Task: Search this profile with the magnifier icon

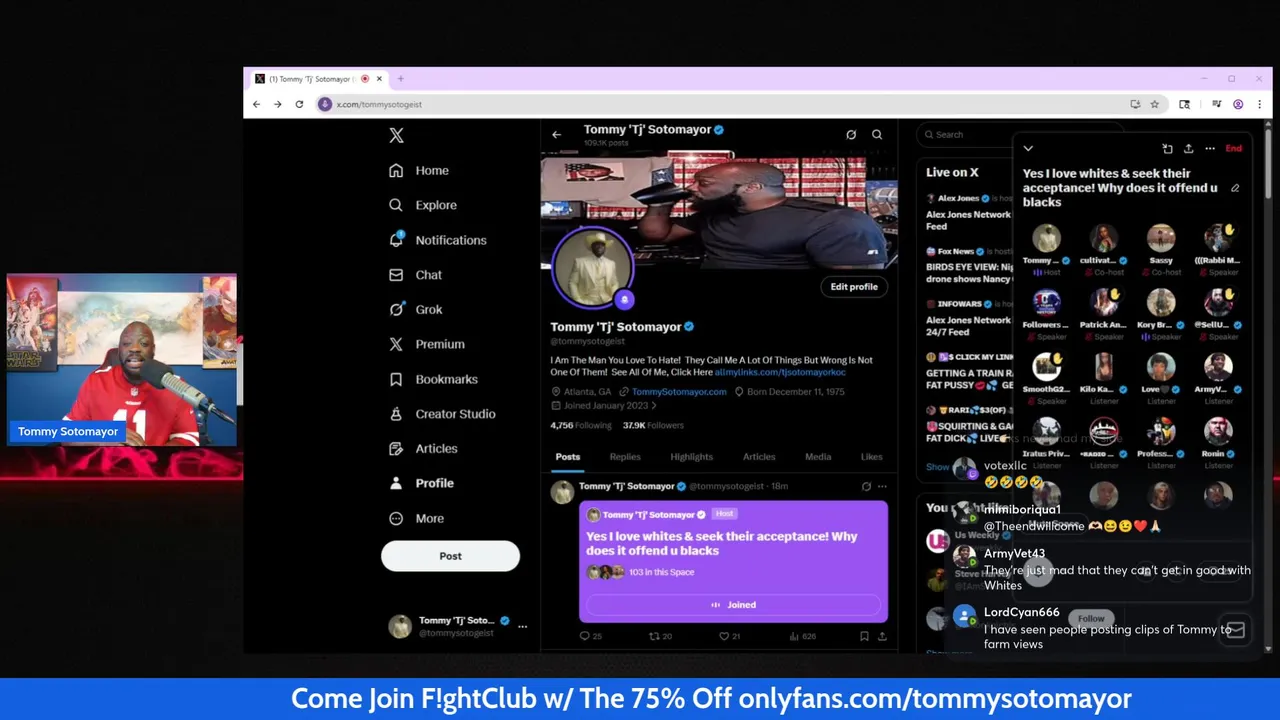Action: [x=877, y=135]
